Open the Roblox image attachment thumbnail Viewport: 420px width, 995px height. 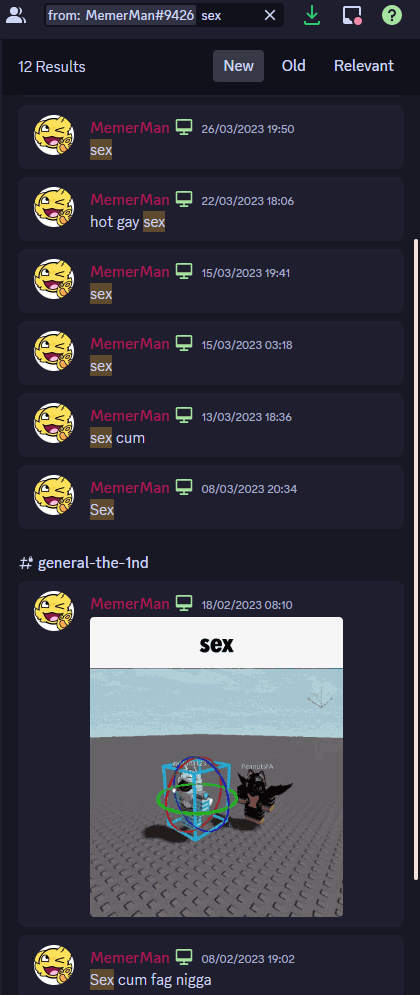[x=216, y=767]
